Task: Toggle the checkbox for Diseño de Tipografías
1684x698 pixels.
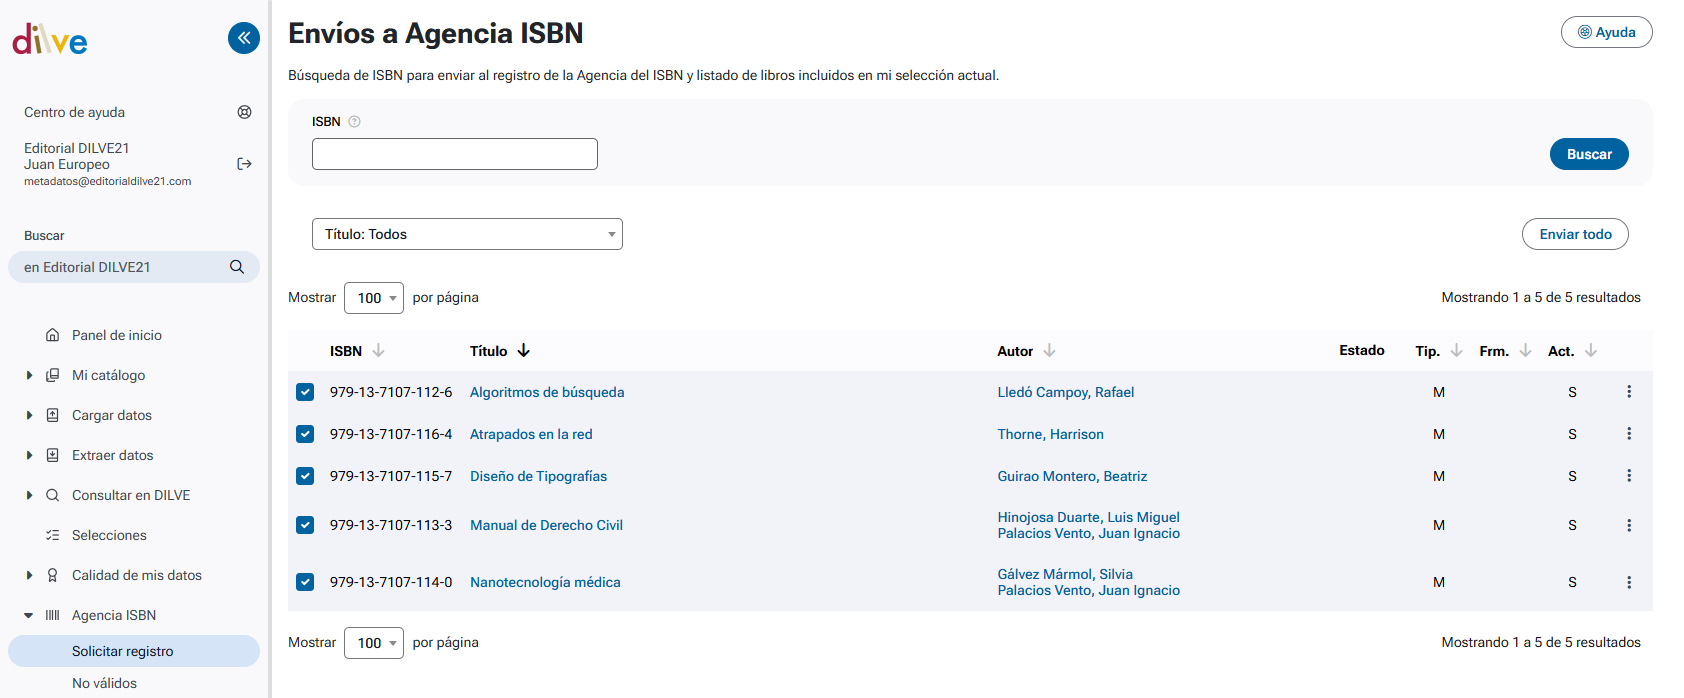Action: [x=305, y=476]
